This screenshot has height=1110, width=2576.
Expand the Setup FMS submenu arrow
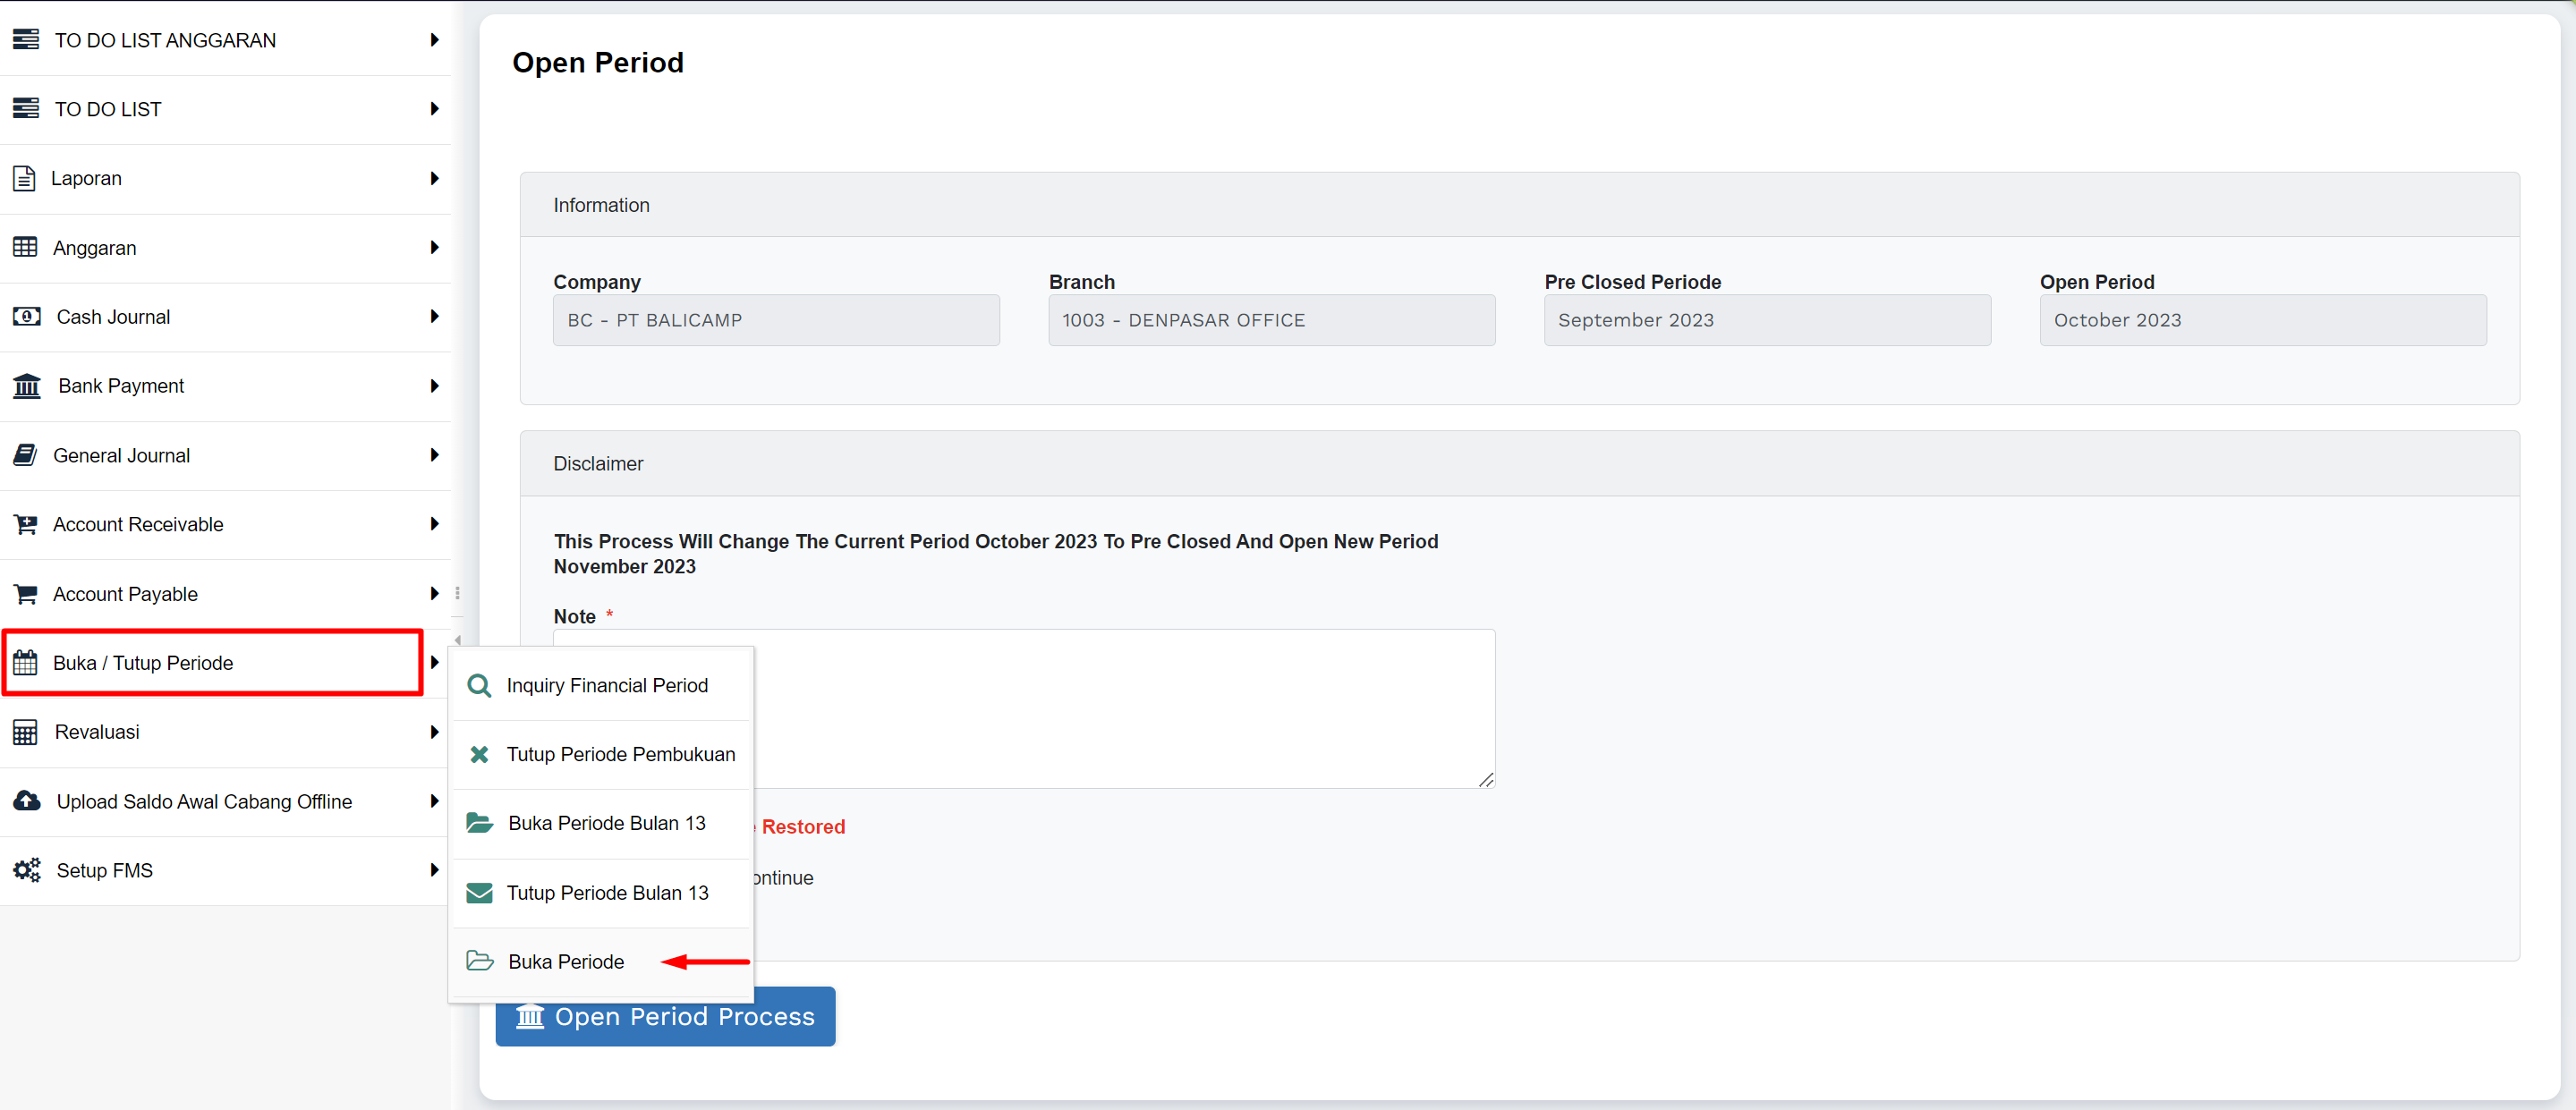434,870
